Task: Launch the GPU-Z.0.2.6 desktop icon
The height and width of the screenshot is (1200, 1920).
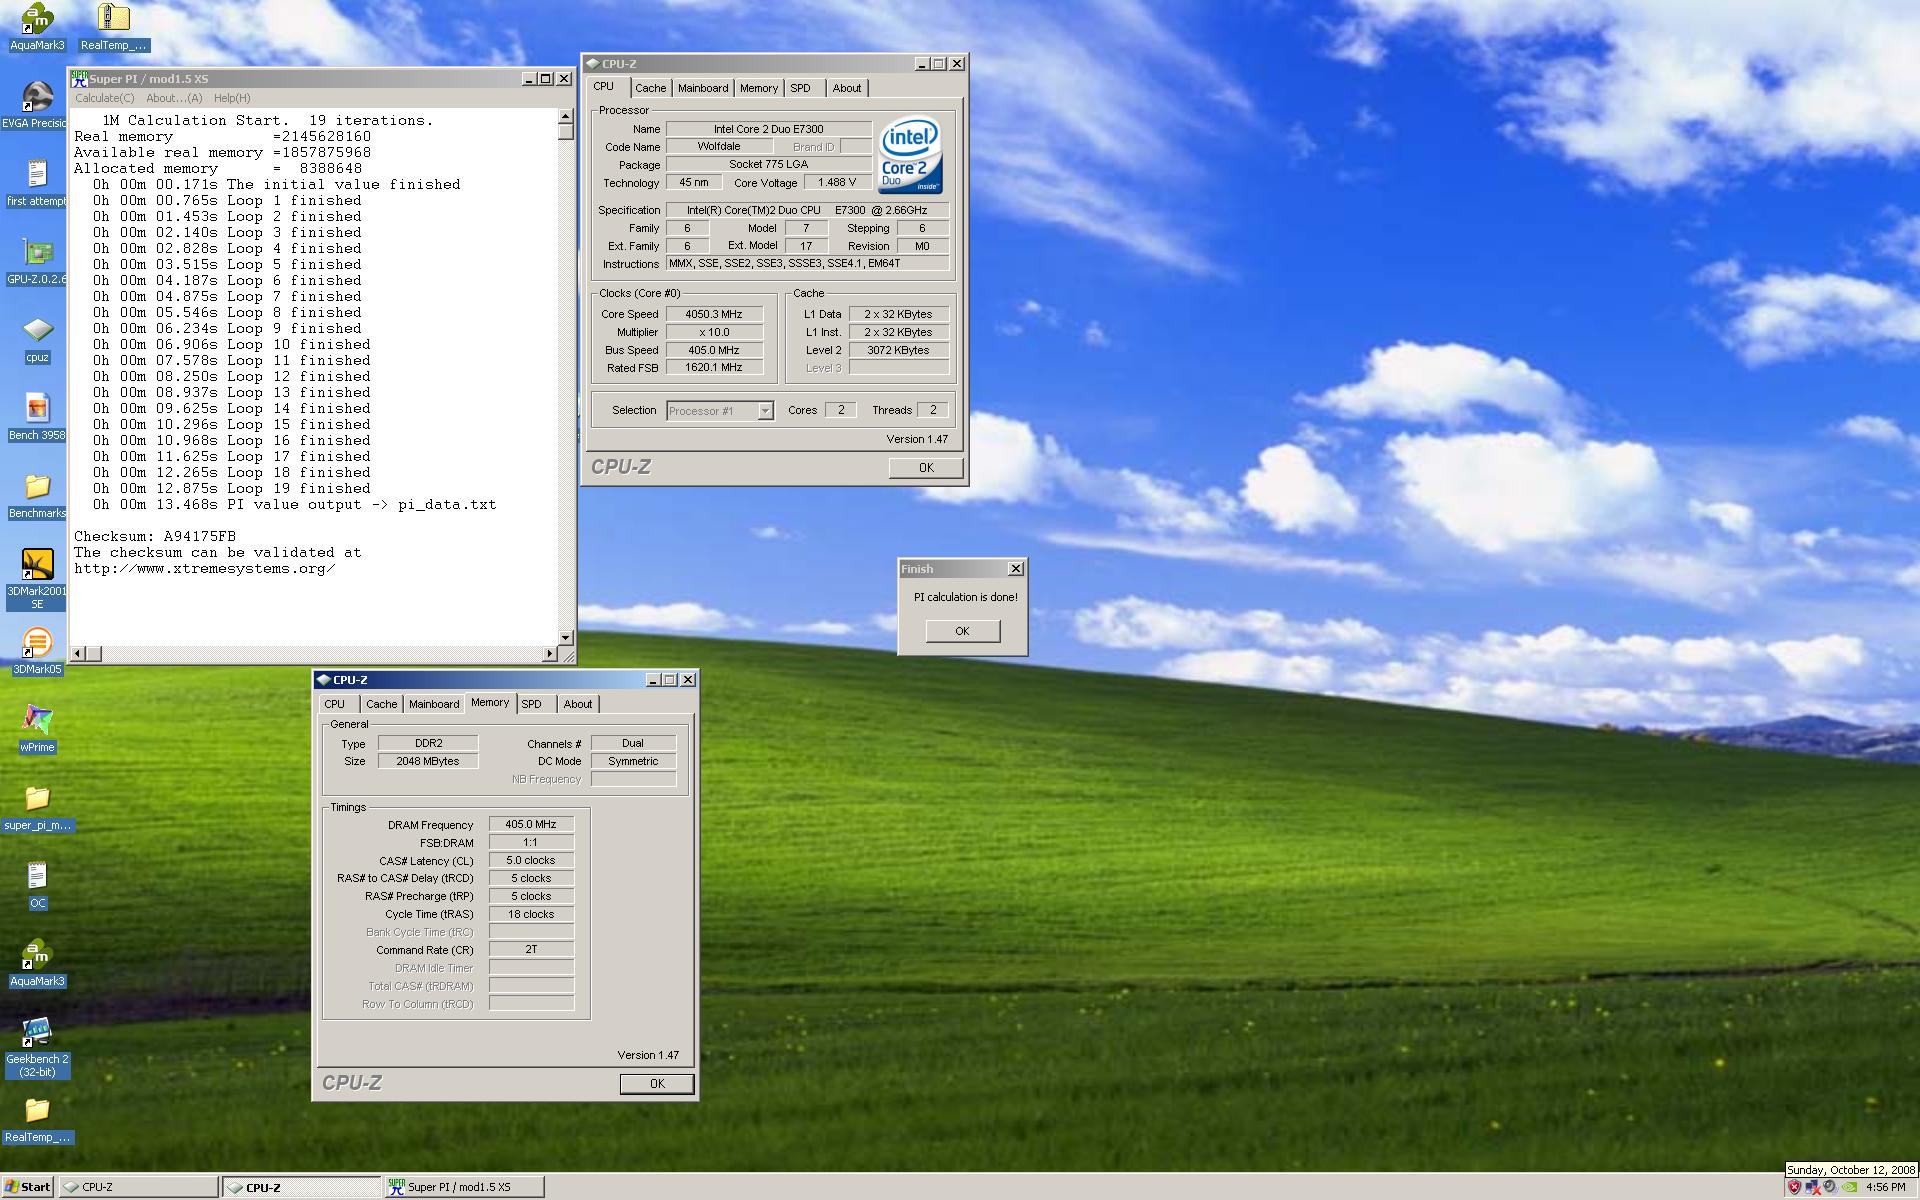Action: point(37,252)
